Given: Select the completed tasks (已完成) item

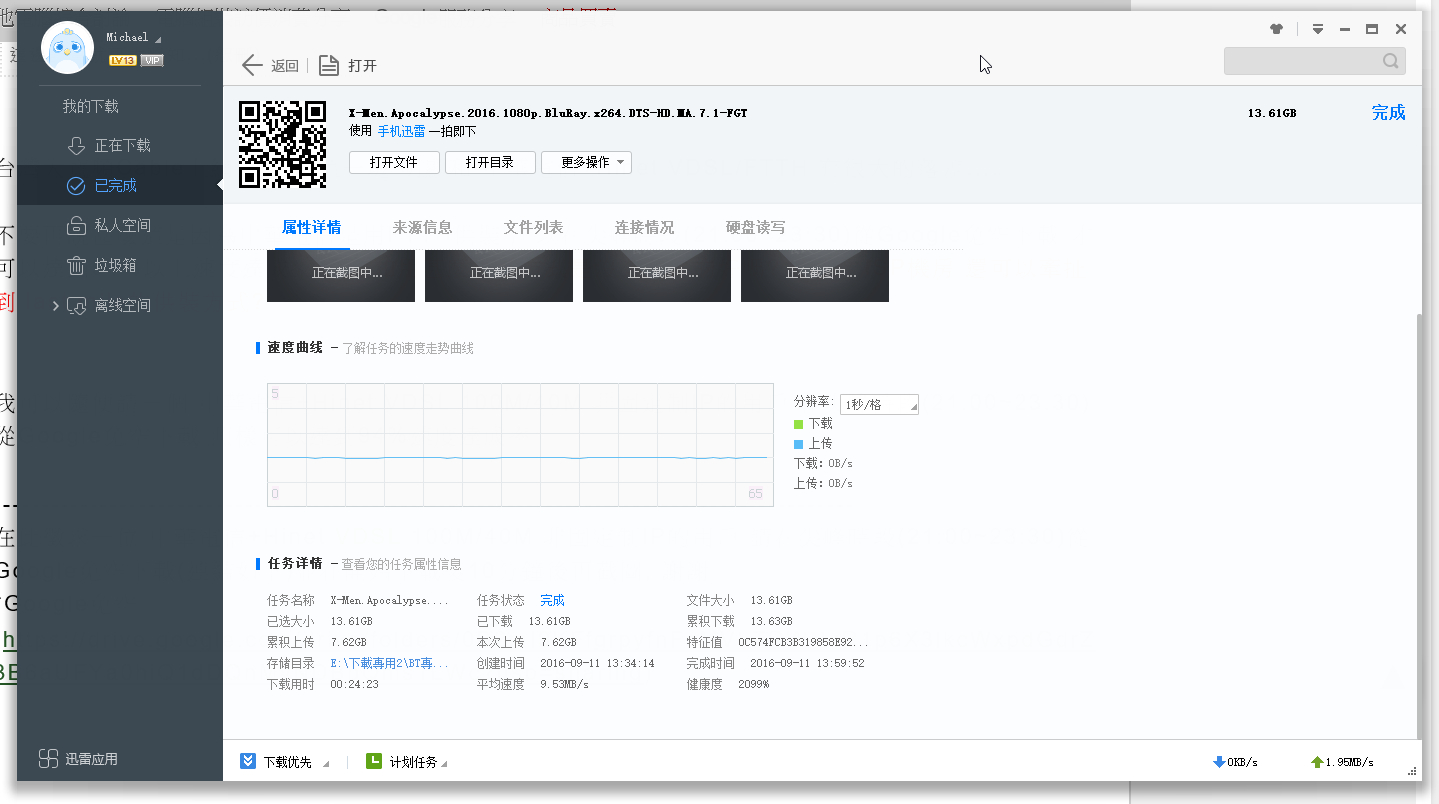Looking at the screenshot, I should tap(120, 185).
